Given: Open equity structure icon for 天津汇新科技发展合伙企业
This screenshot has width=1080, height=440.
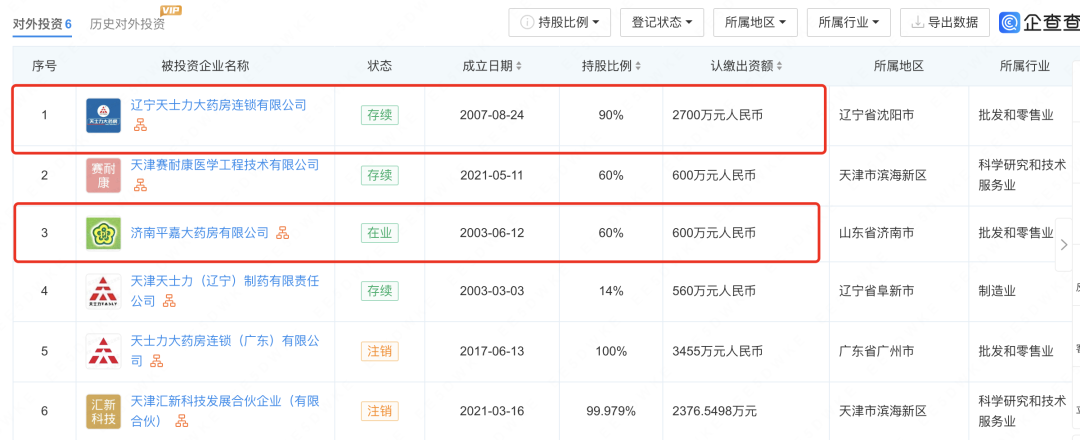Looking at the screenshot, I should 181,420.
